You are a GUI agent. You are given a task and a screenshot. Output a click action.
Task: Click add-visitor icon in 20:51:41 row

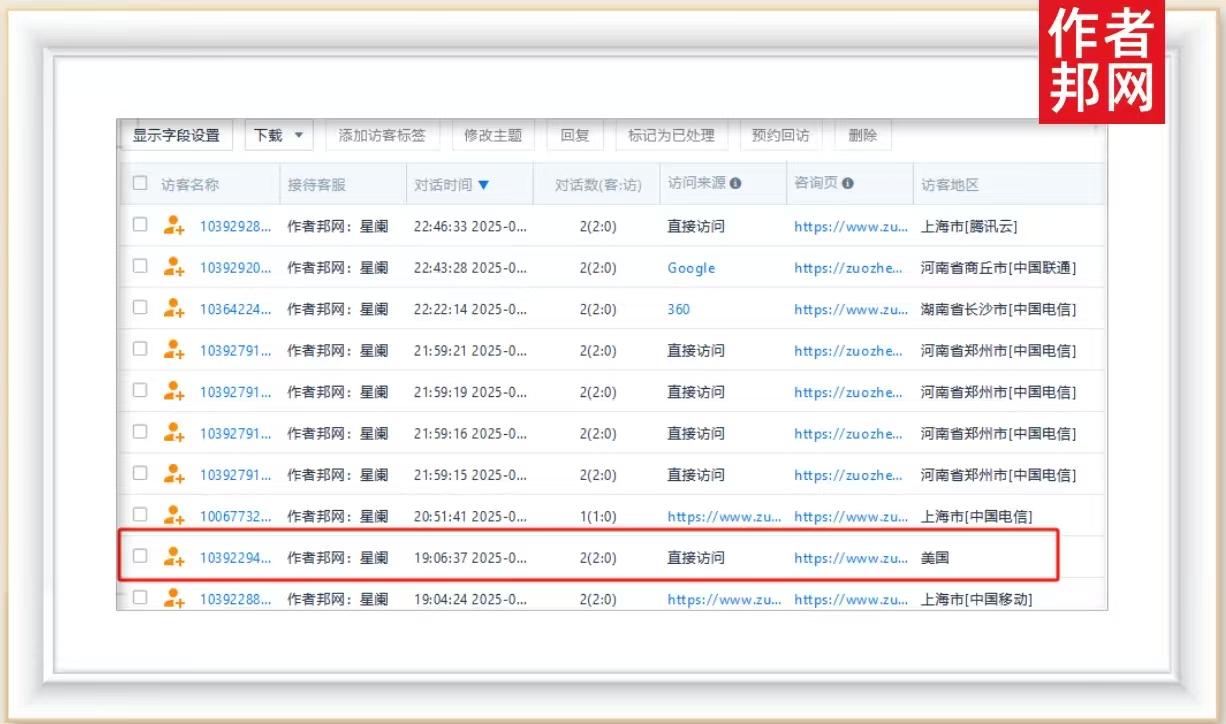(x=174, y=516)
